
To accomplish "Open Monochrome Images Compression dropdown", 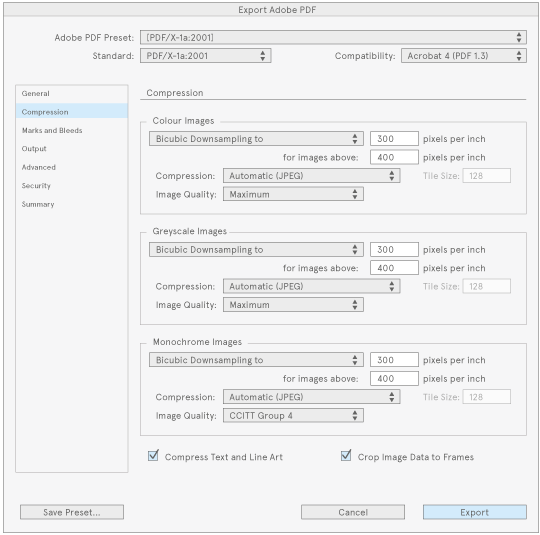I will (x=311, y=397).
